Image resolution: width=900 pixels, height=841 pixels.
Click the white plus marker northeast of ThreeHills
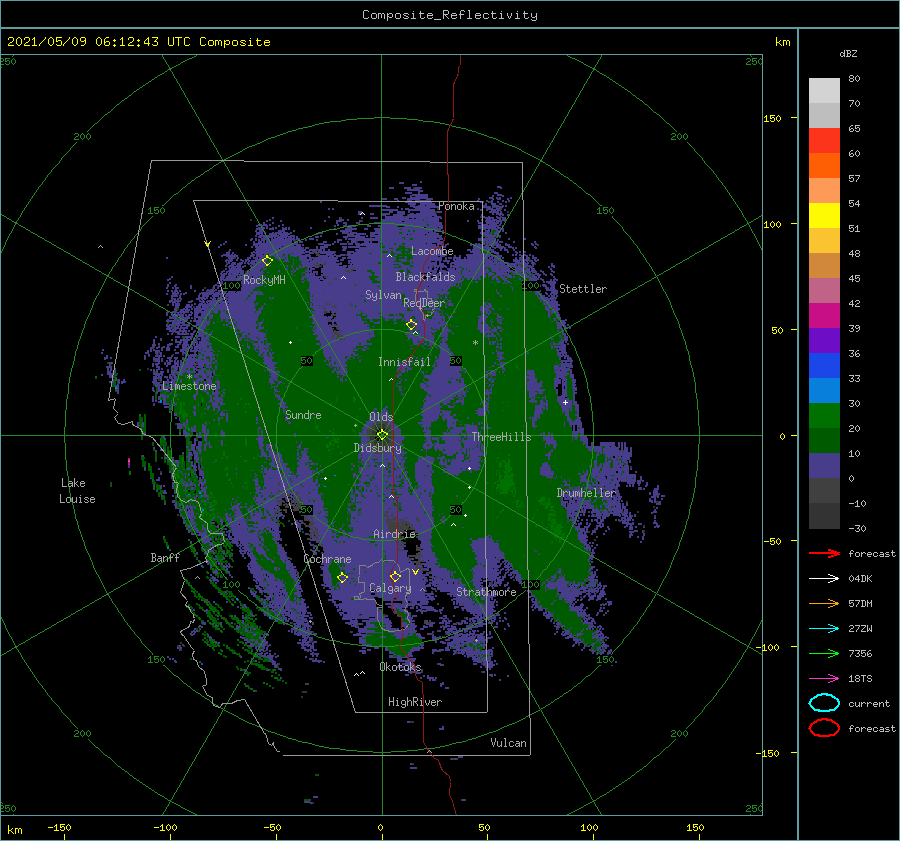(x=565, y=402)
